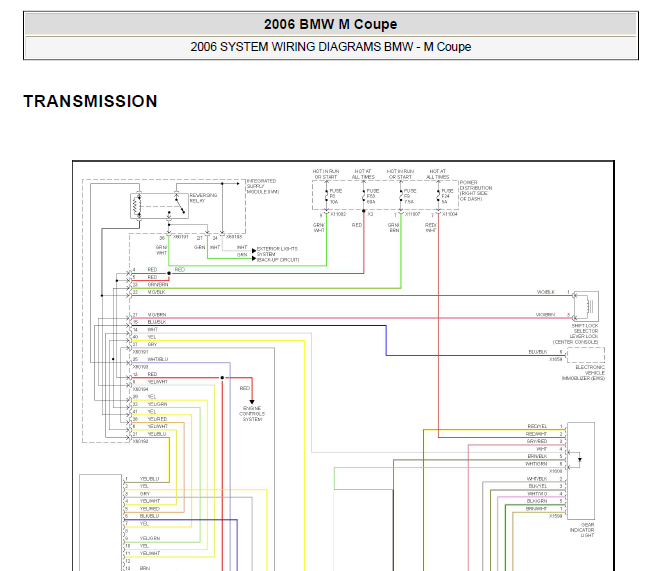This screenshot has height=571, width=660.
Task: Click the FUSE F24 5A label
Action: coord(447,197)
